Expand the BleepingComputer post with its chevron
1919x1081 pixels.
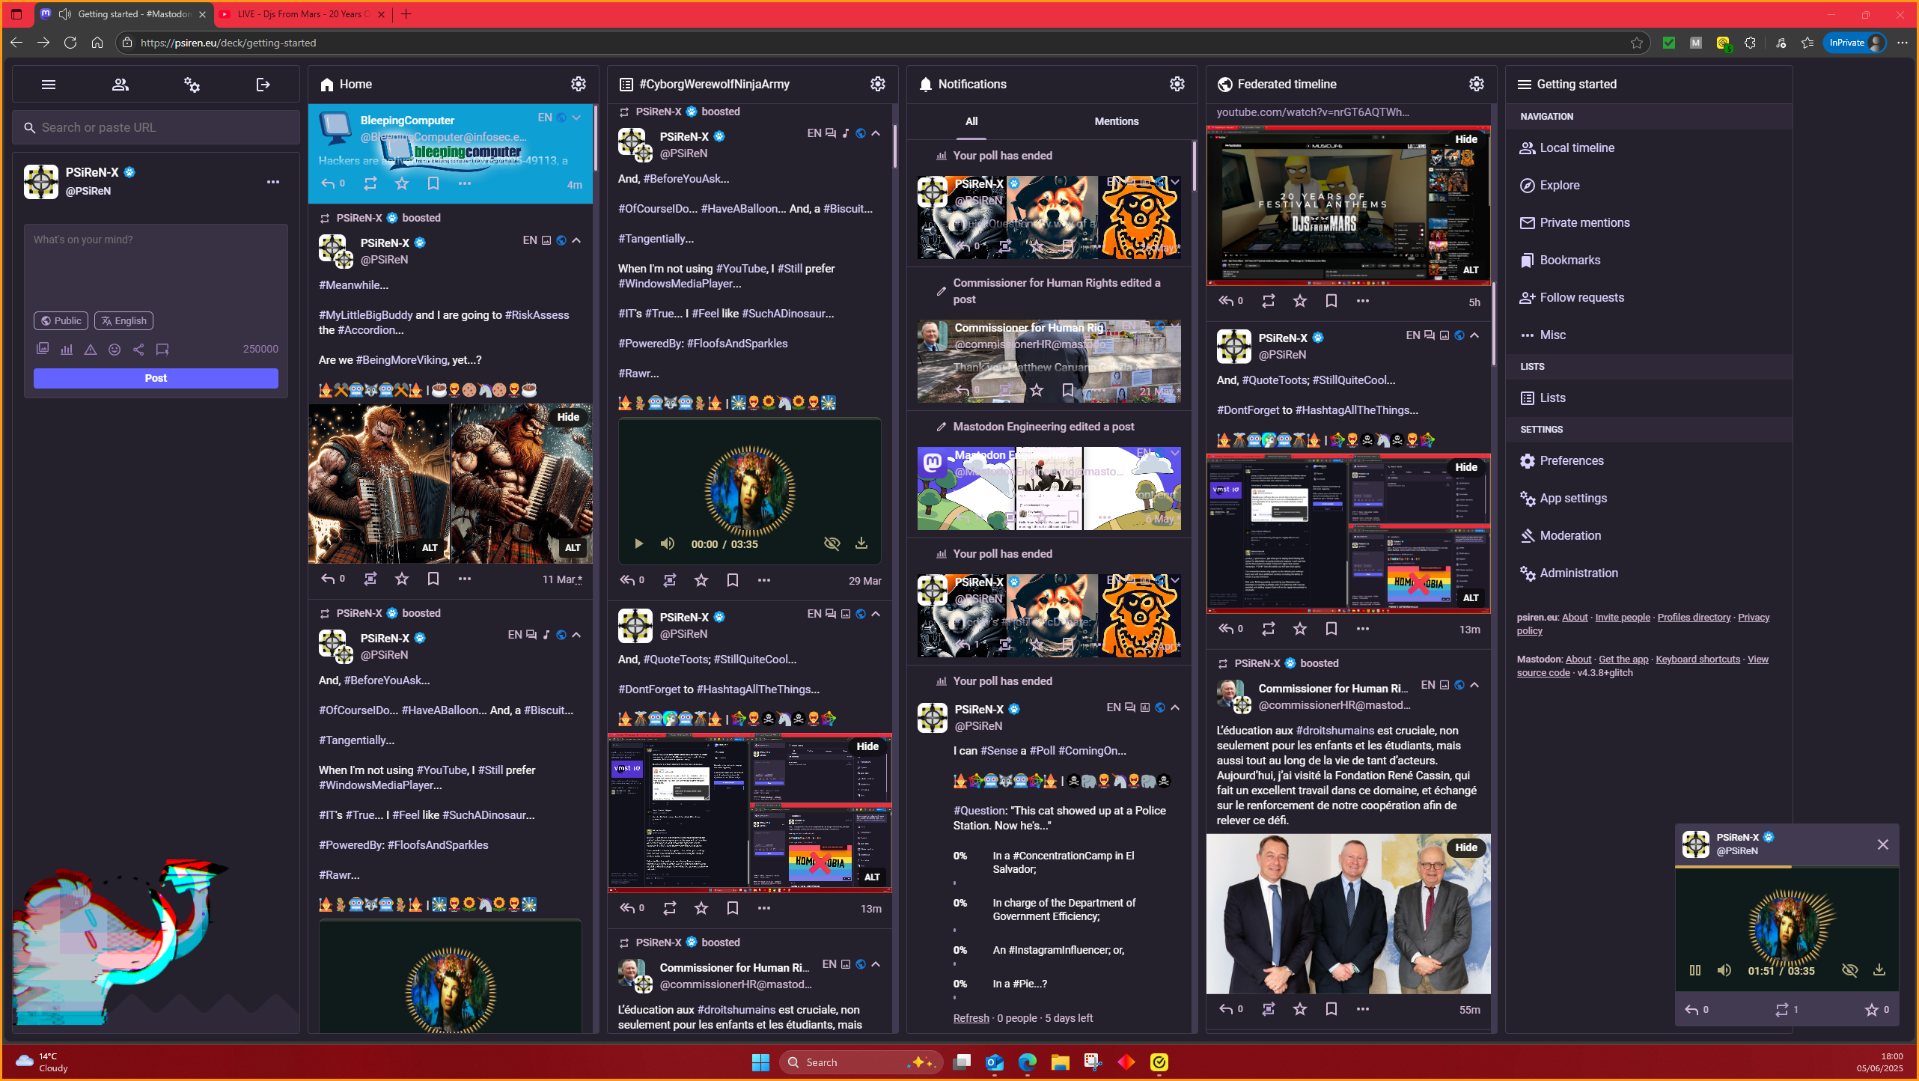[x=576, y=117]
